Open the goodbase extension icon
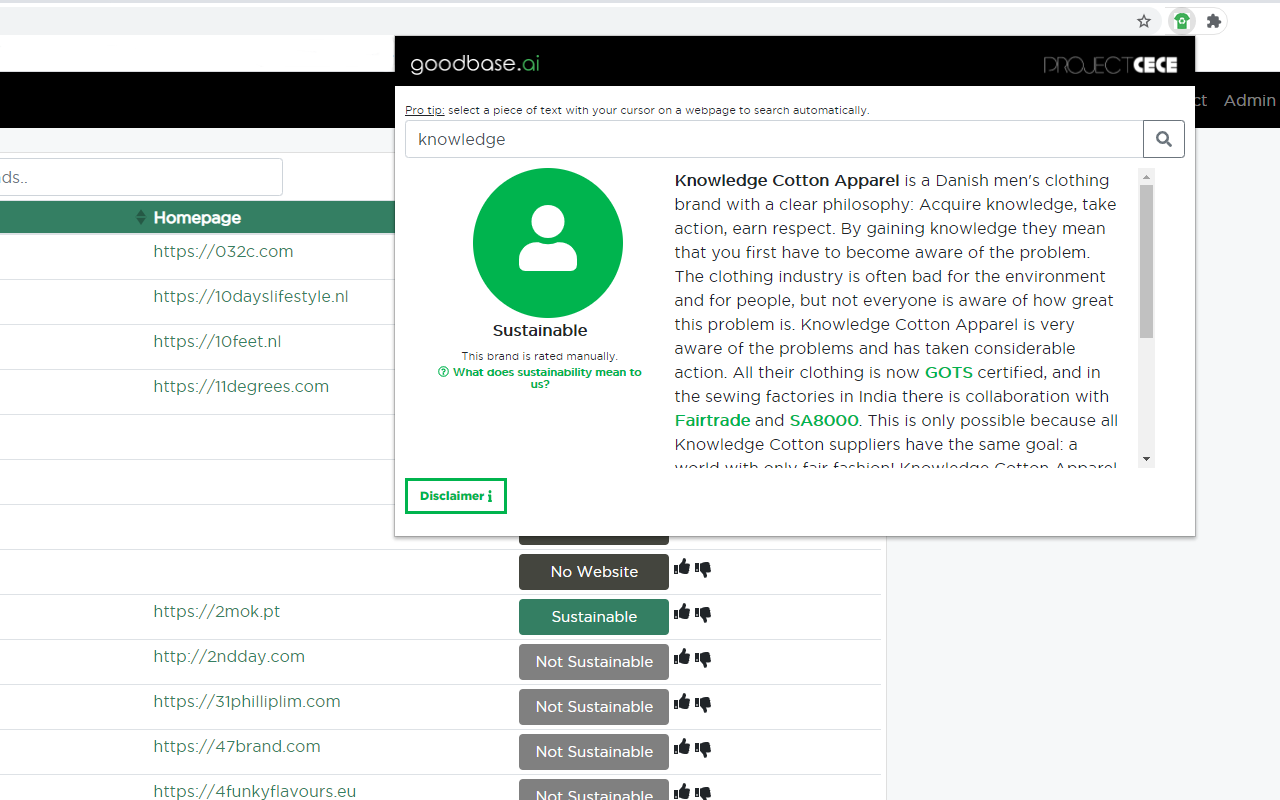The height and width of the screenshot is (800, 1280). pos(1182,21)
